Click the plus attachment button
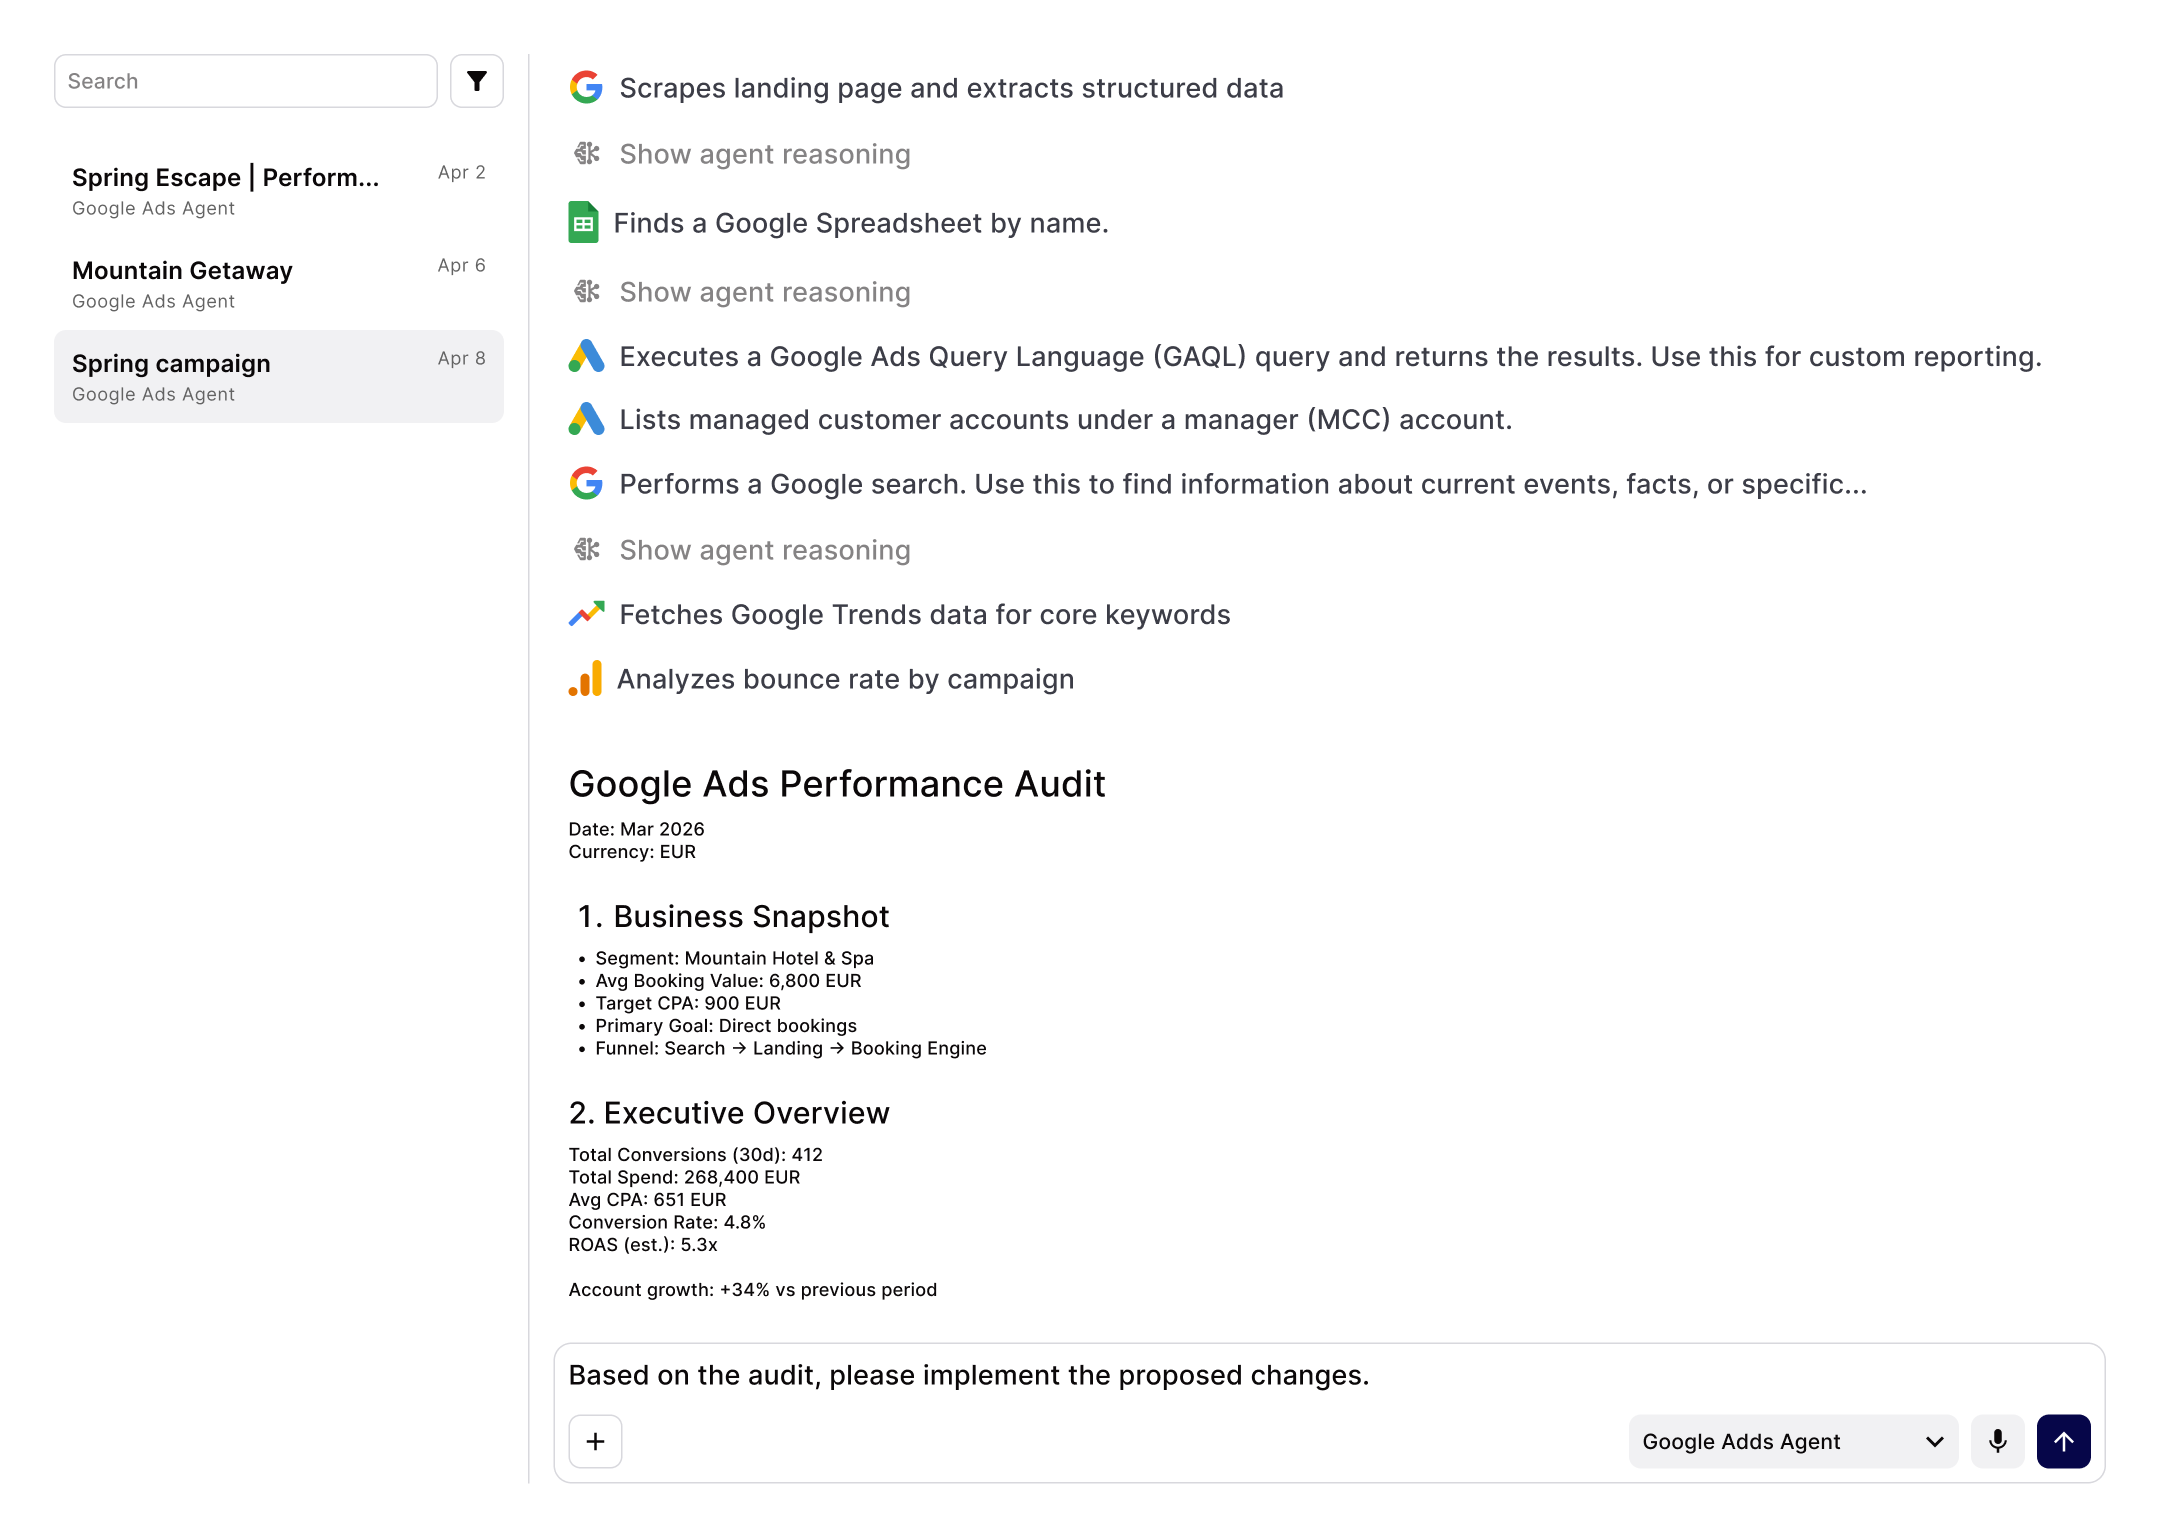This screenshot has width=2160, height=1538. coord(595,1441)
